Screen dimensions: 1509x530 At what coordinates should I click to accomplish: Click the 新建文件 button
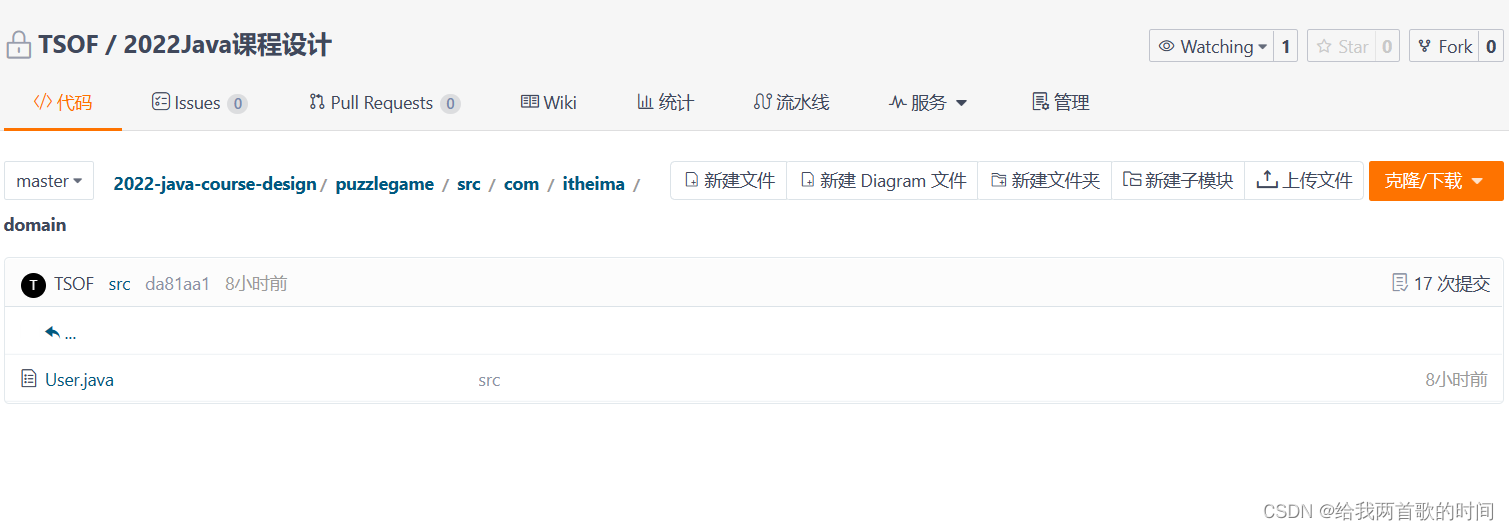tap(729, 181)
